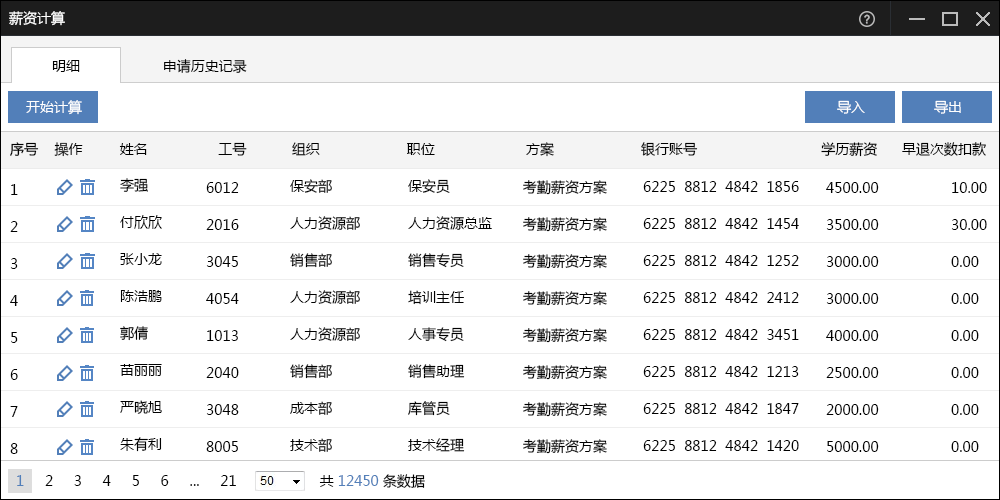This screenshot has width=1000, height=500.
Task: Jump to last page 21
Action: click(228, 481)
